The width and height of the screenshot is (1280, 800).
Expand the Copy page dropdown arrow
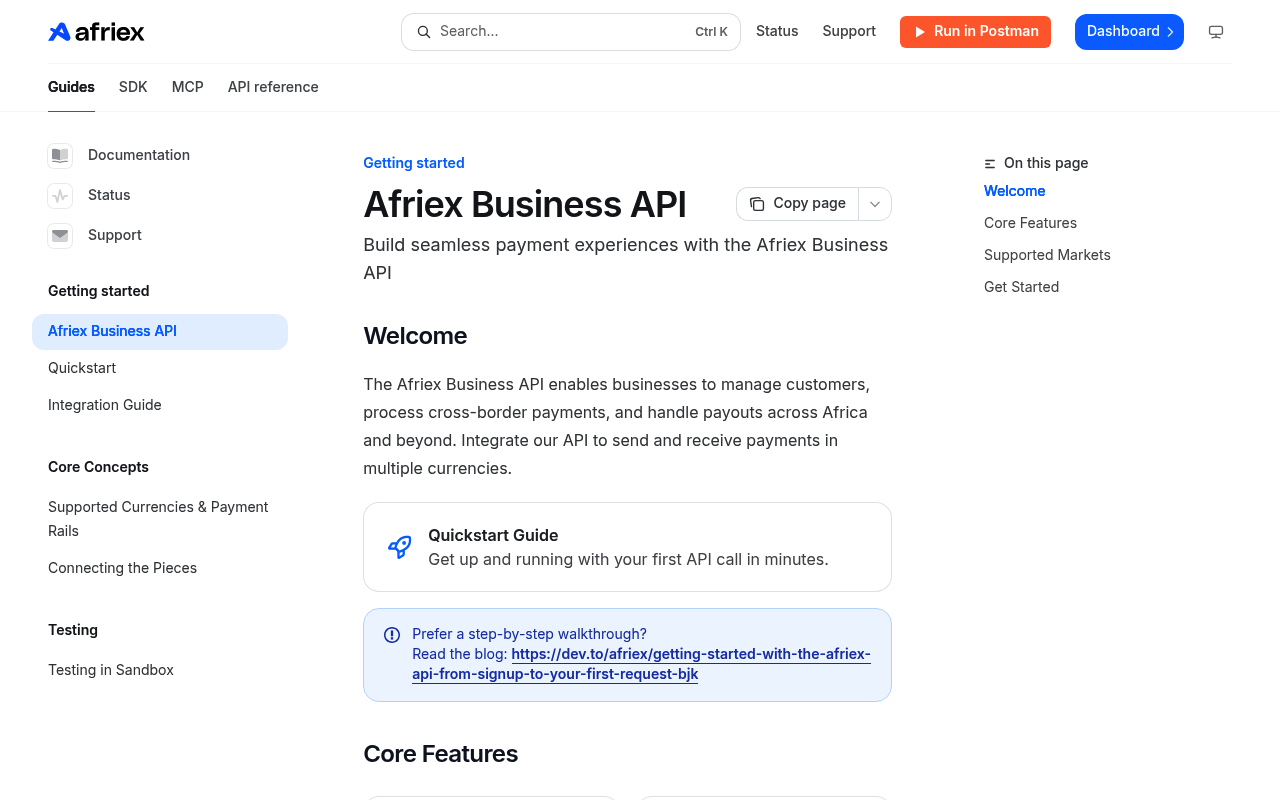[x=875, y=204]
